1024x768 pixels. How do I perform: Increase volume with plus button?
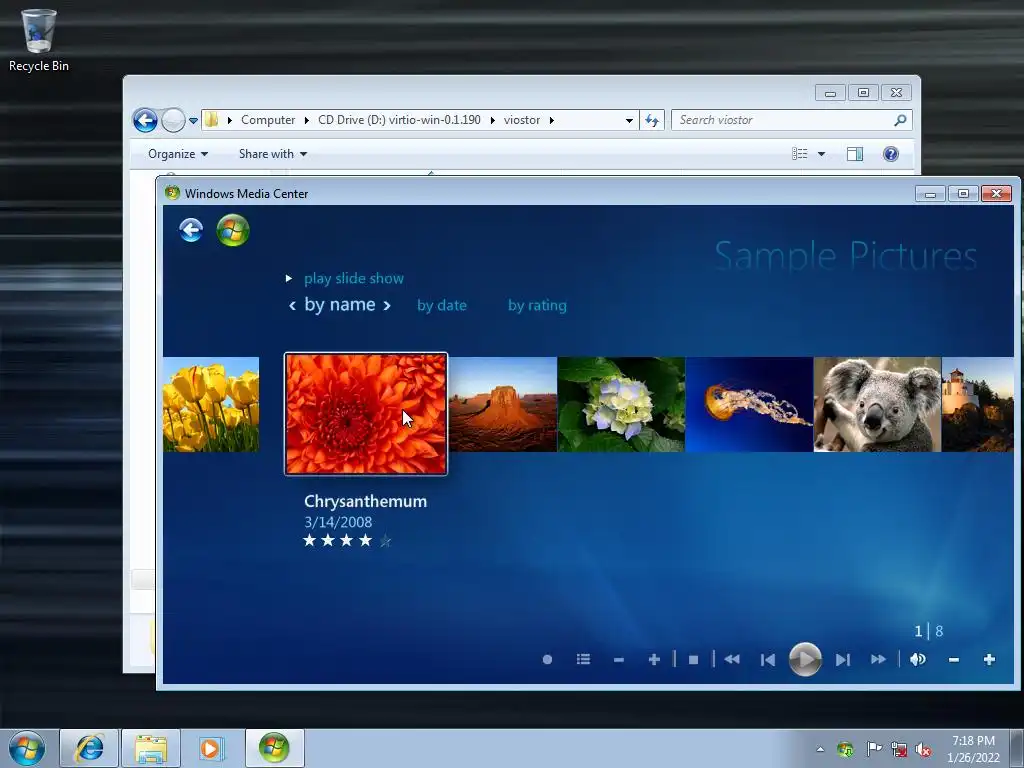click(x=989, y=660)
